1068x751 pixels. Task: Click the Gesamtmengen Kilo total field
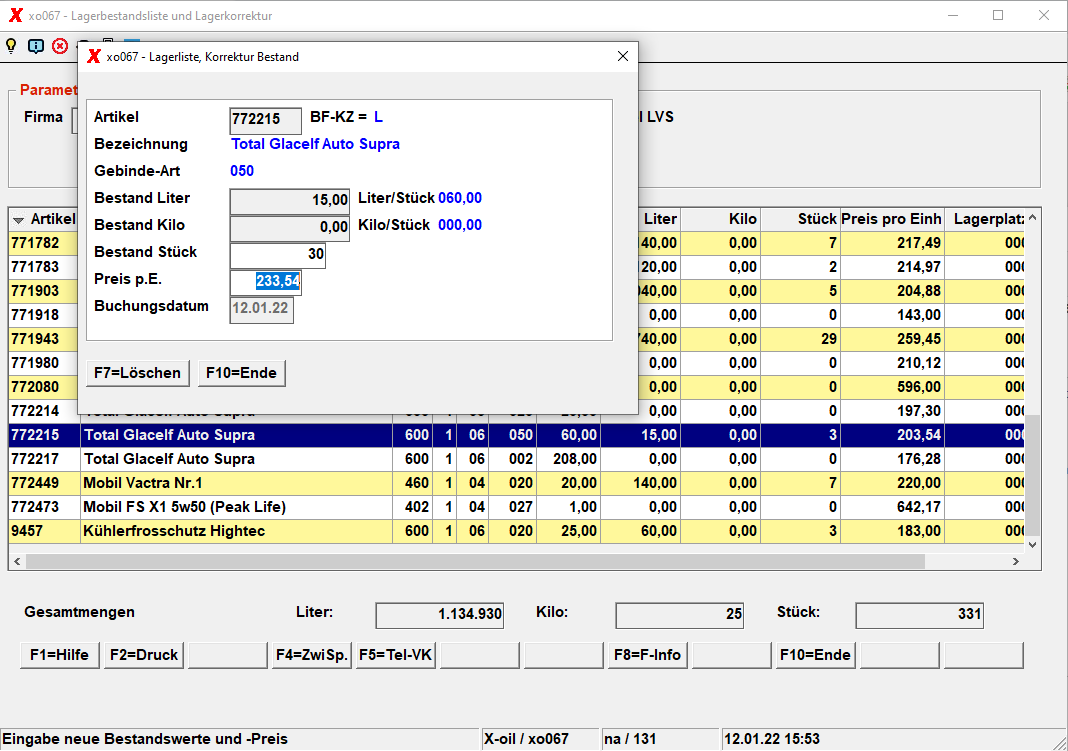(x=679, y=615)
